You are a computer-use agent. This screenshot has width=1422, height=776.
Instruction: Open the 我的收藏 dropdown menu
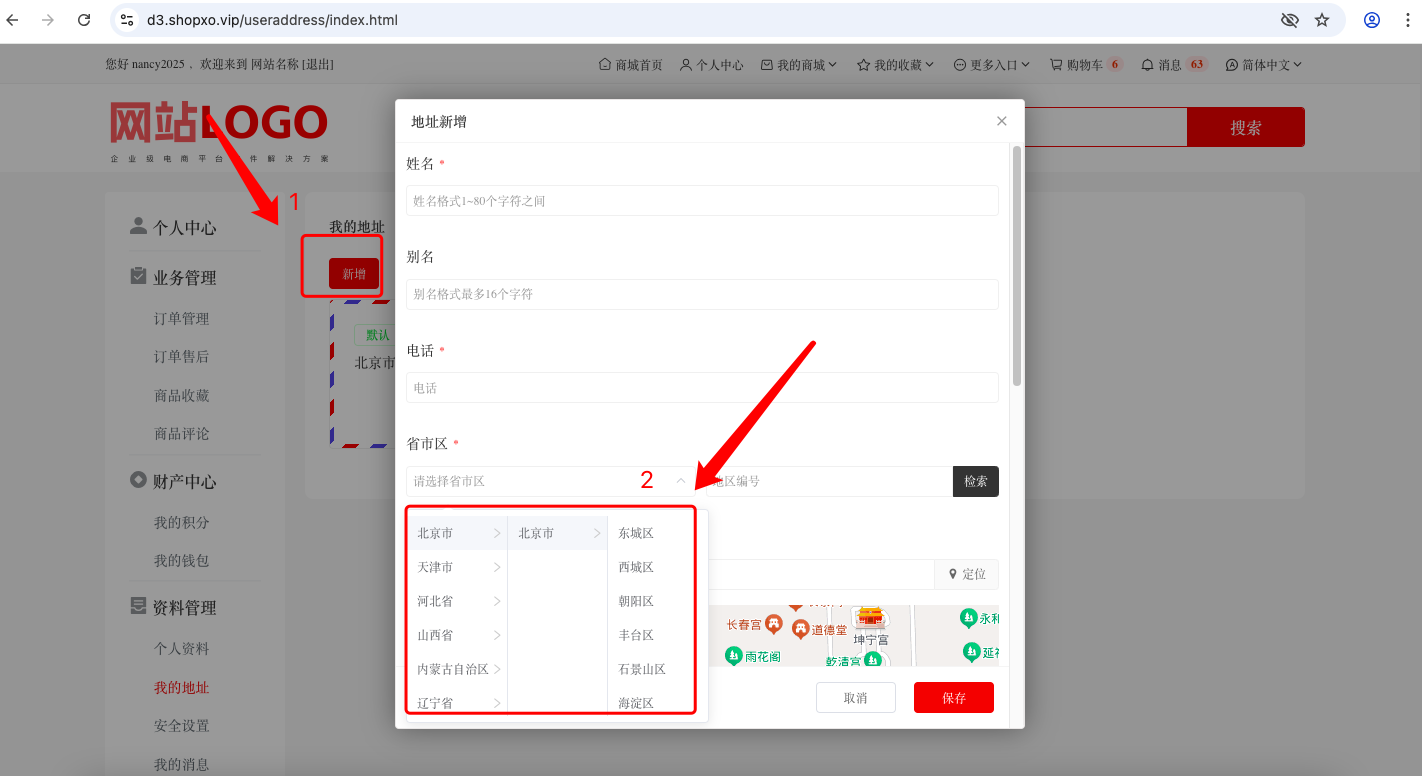tap(896, 65)
